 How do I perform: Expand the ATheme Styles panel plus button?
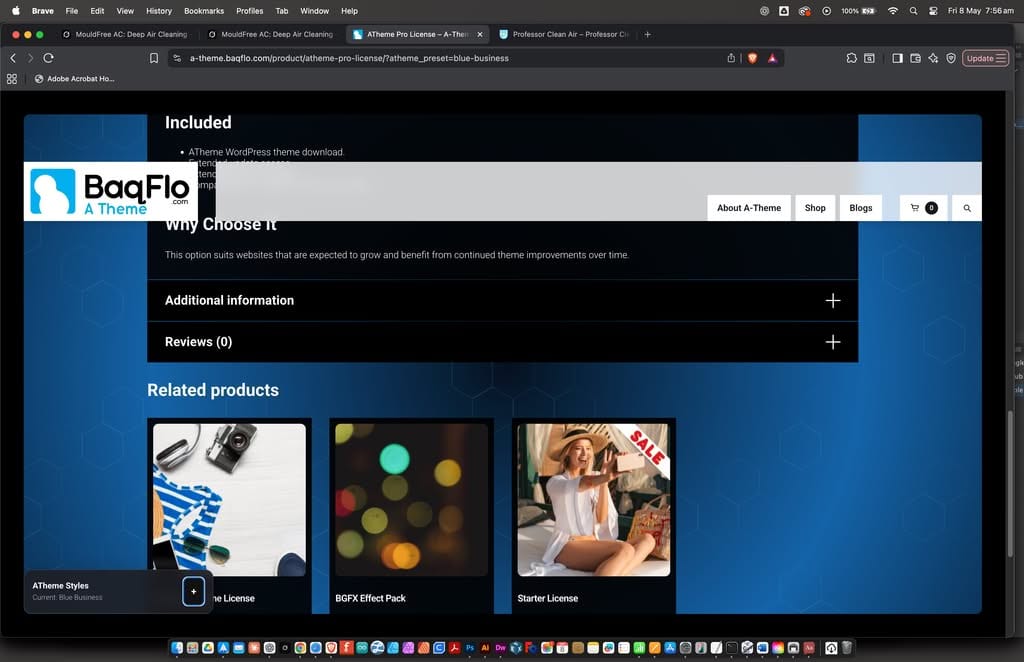click(x=193, y=591)
